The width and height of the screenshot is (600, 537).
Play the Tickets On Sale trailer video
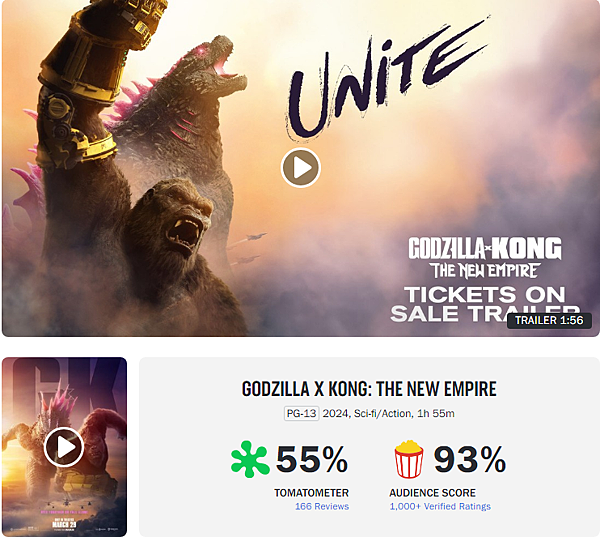[300, 168]
